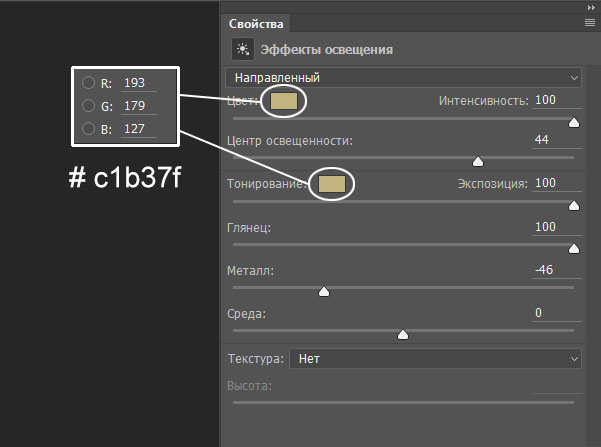The image size is (601, 447).
Task: Click the Экспозиция value field
Action: point(556,183)
